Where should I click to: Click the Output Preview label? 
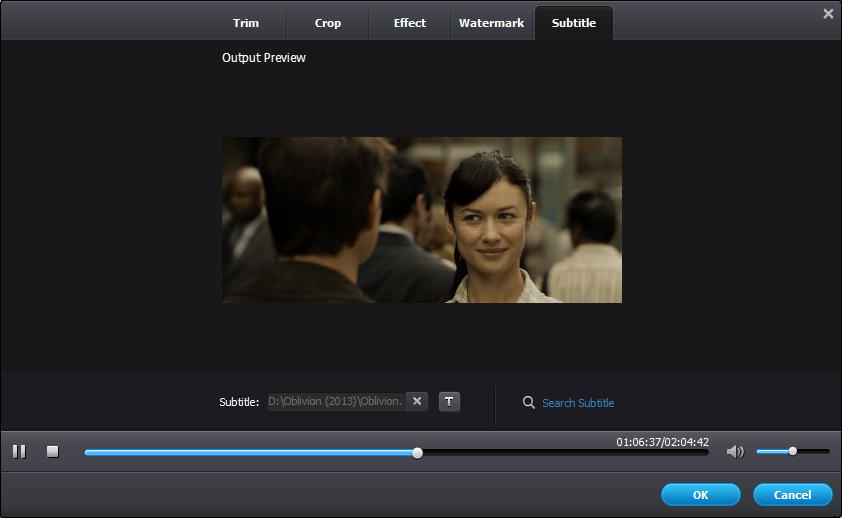(x=264, y=58)
